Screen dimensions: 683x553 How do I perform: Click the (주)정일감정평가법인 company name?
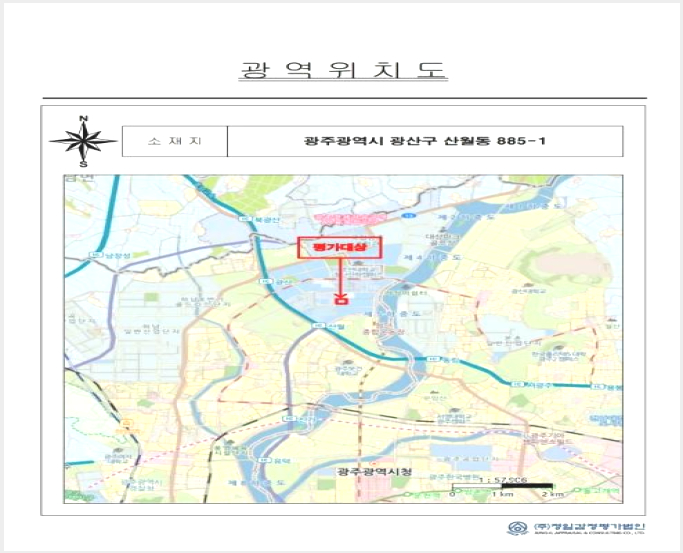coord(589,526)
